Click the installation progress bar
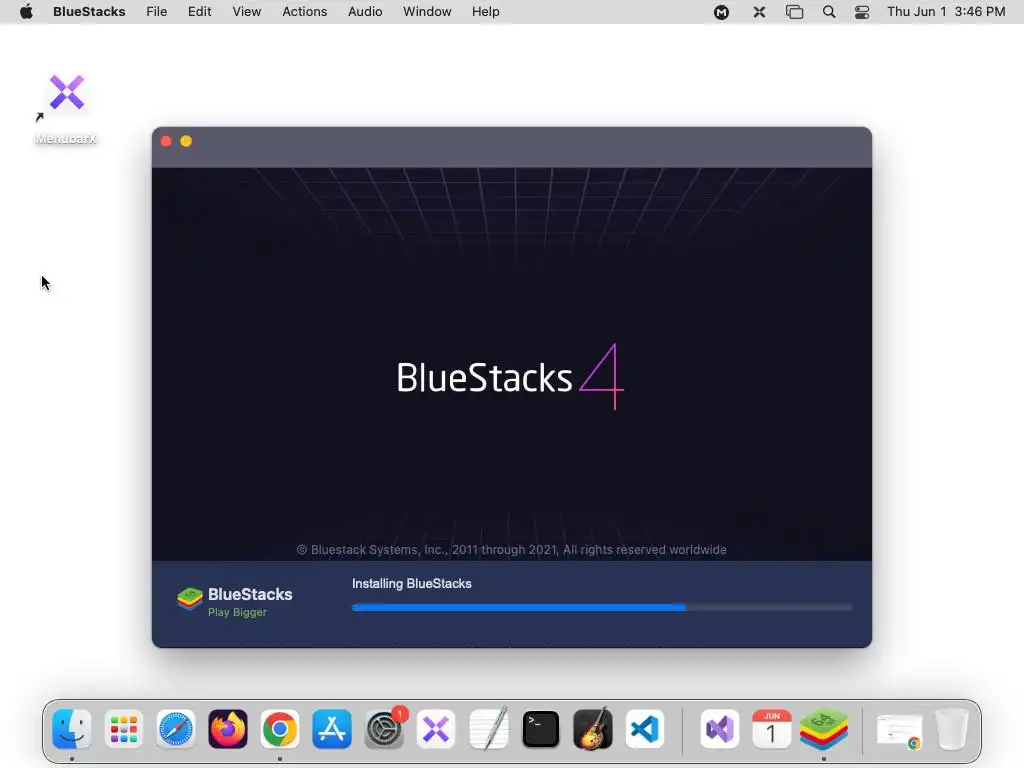The height and width of the screenshot is (768, 1024). (x=602, y=607)
